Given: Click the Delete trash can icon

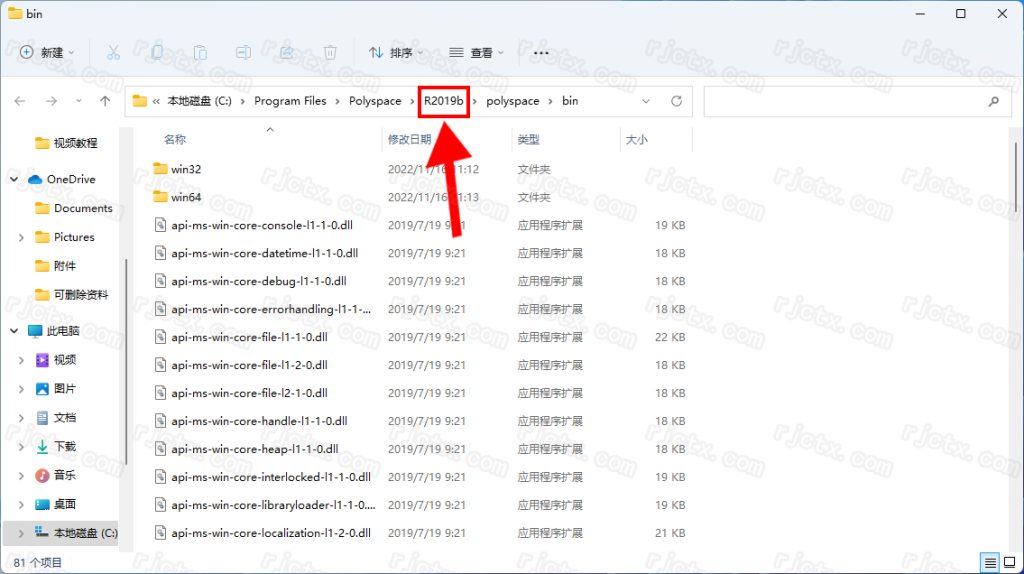Looking at the screenshot, I should pos(330,52).
